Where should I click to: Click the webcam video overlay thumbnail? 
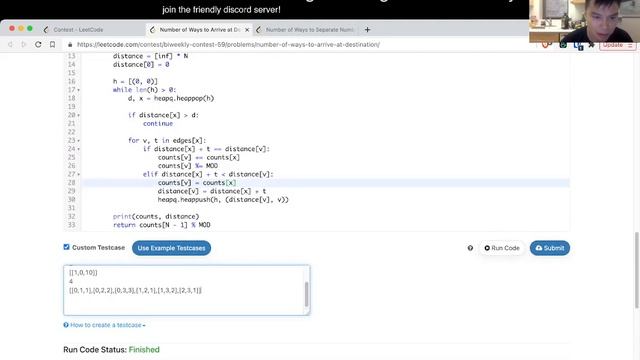(x=584, y=21)
